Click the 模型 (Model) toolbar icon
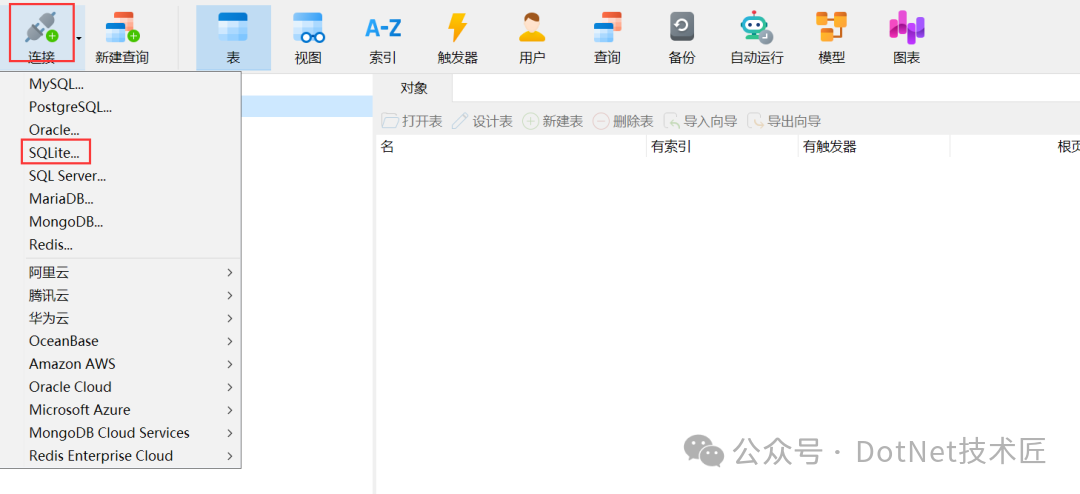This screenshot has height=494, width=1080. point(831,38)
